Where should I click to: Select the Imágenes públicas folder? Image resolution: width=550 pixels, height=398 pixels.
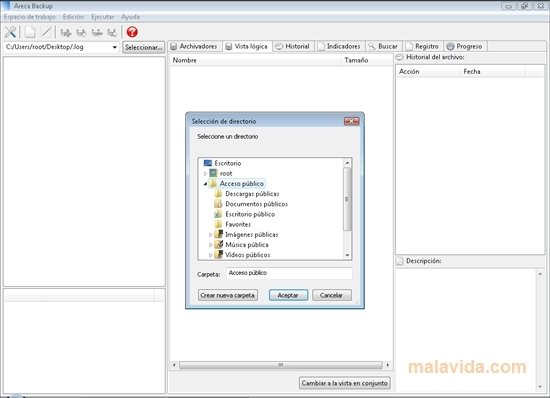pos(251,234)
